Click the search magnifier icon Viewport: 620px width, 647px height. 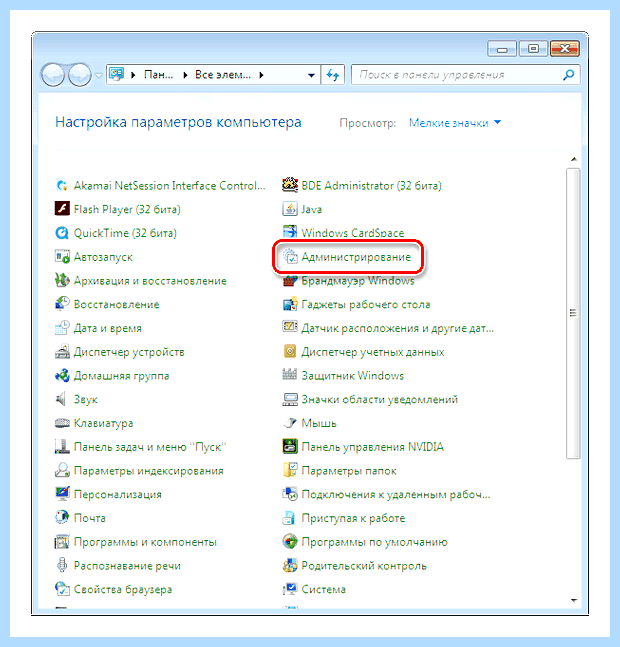(x=568, y=75)
